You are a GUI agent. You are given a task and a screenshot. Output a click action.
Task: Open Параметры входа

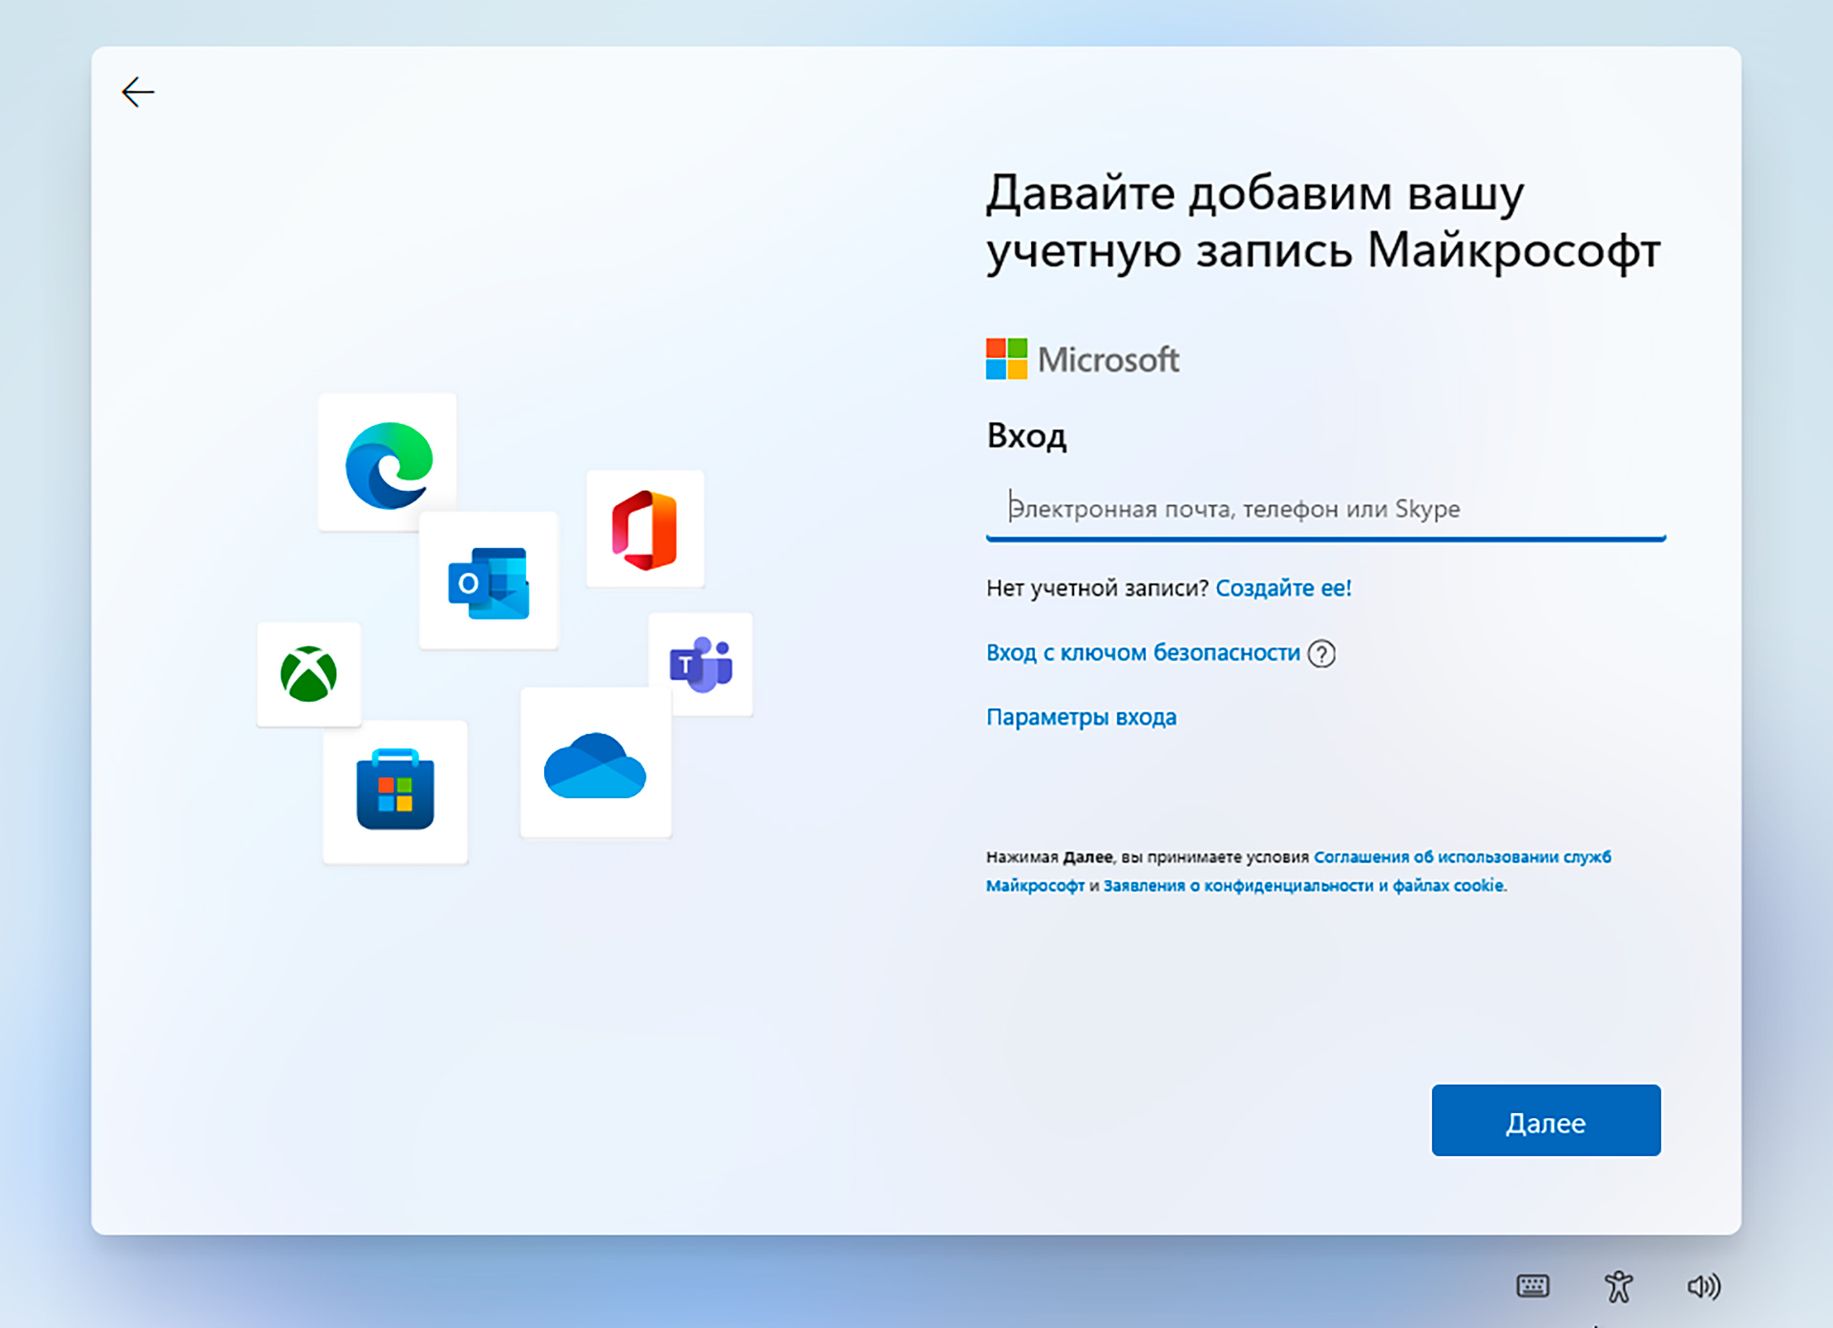pyautogui.click(x=1081, y=716)
